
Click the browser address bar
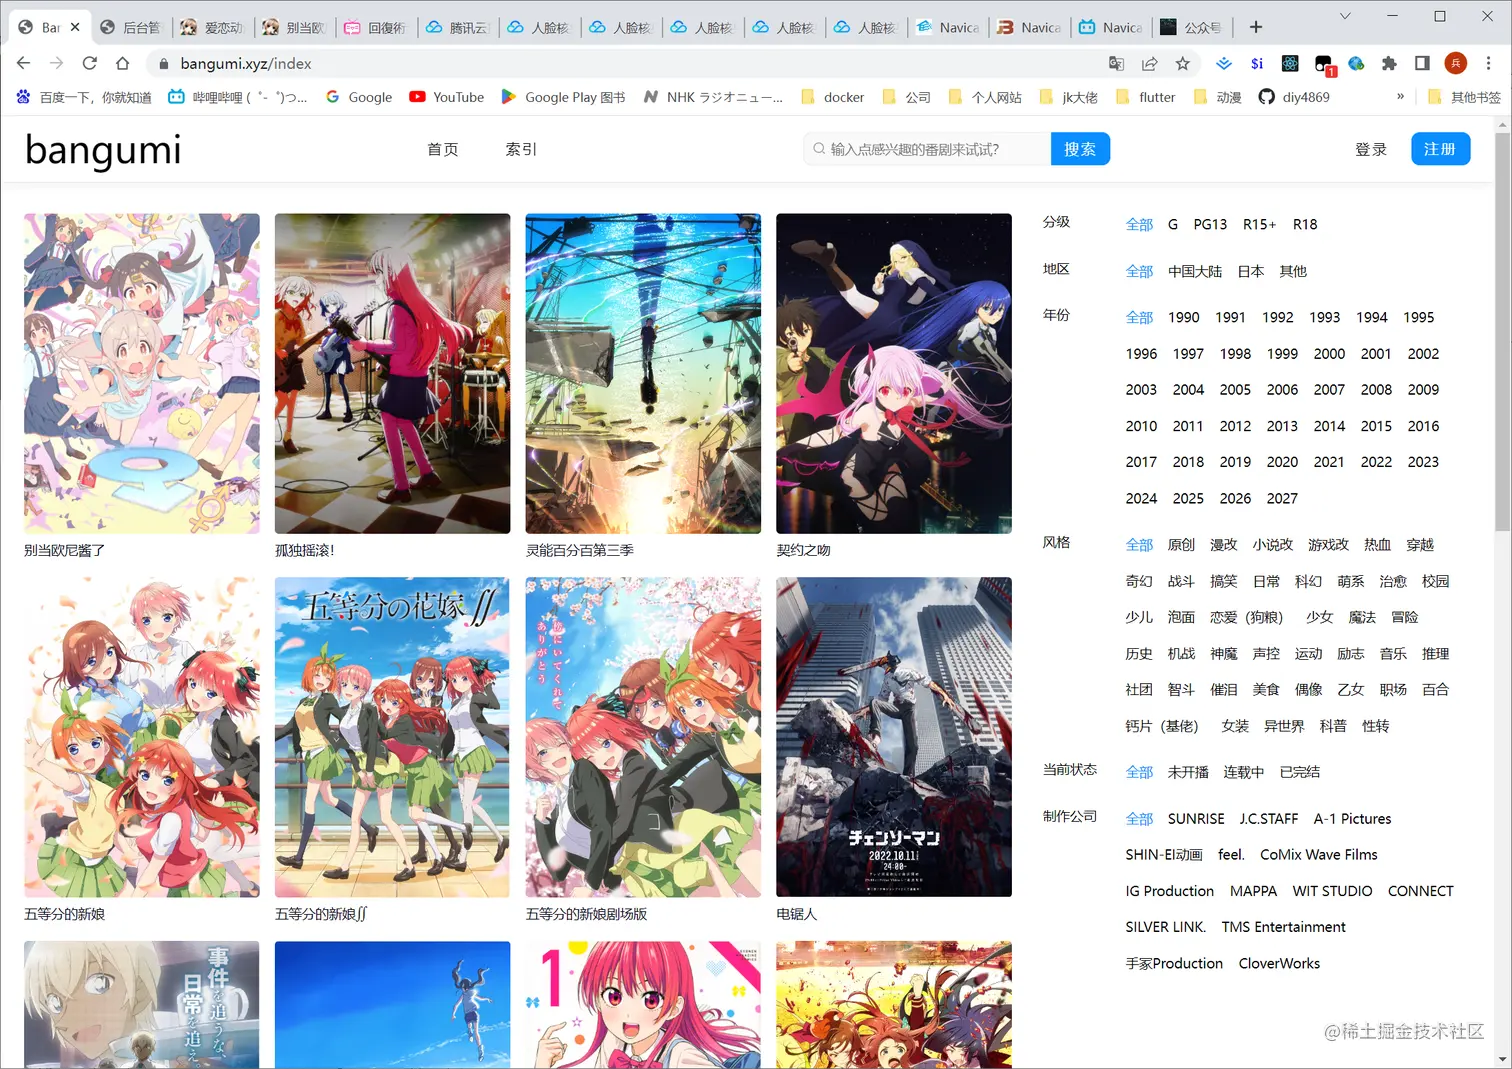pyautogui.click(x=630, y=63)
